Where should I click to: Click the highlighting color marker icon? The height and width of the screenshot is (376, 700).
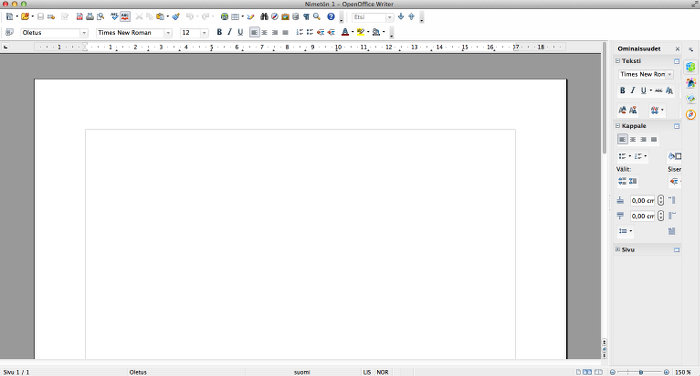360,32
